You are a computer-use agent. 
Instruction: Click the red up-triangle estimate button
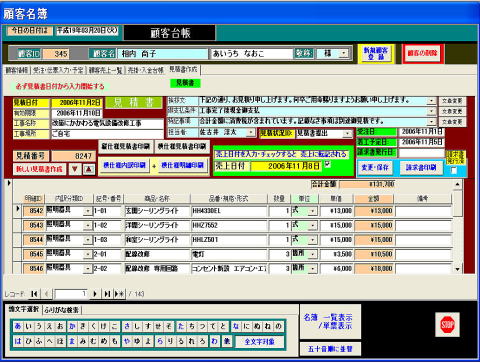click(x=89, y=169)
